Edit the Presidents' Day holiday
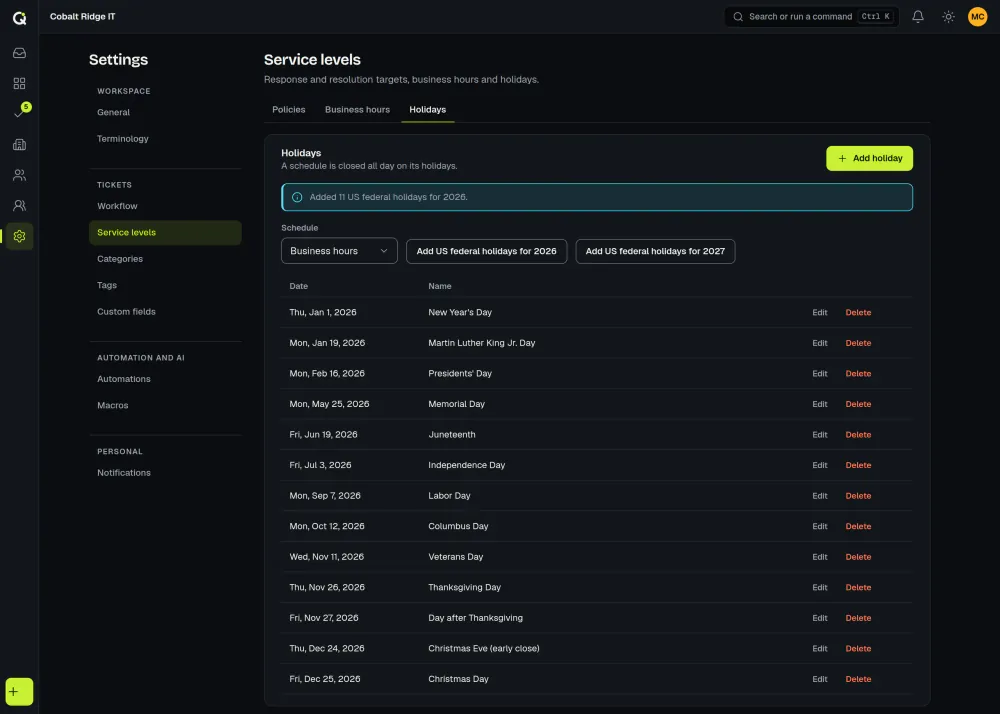Viewport: 1000px width, 714px height. (820, 374)
